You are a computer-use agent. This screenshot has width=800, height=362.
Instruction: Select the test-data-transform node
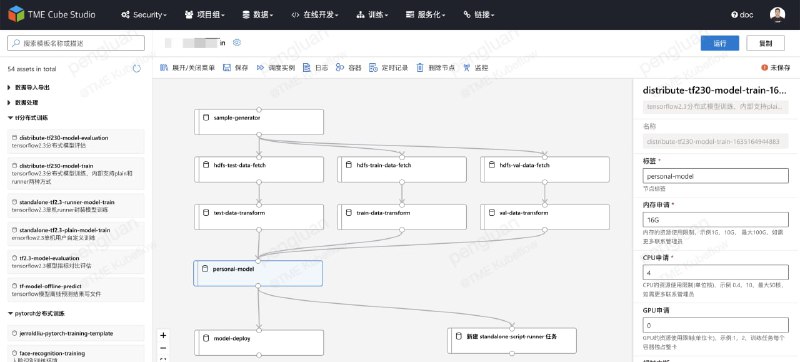(x=259, y=217)
